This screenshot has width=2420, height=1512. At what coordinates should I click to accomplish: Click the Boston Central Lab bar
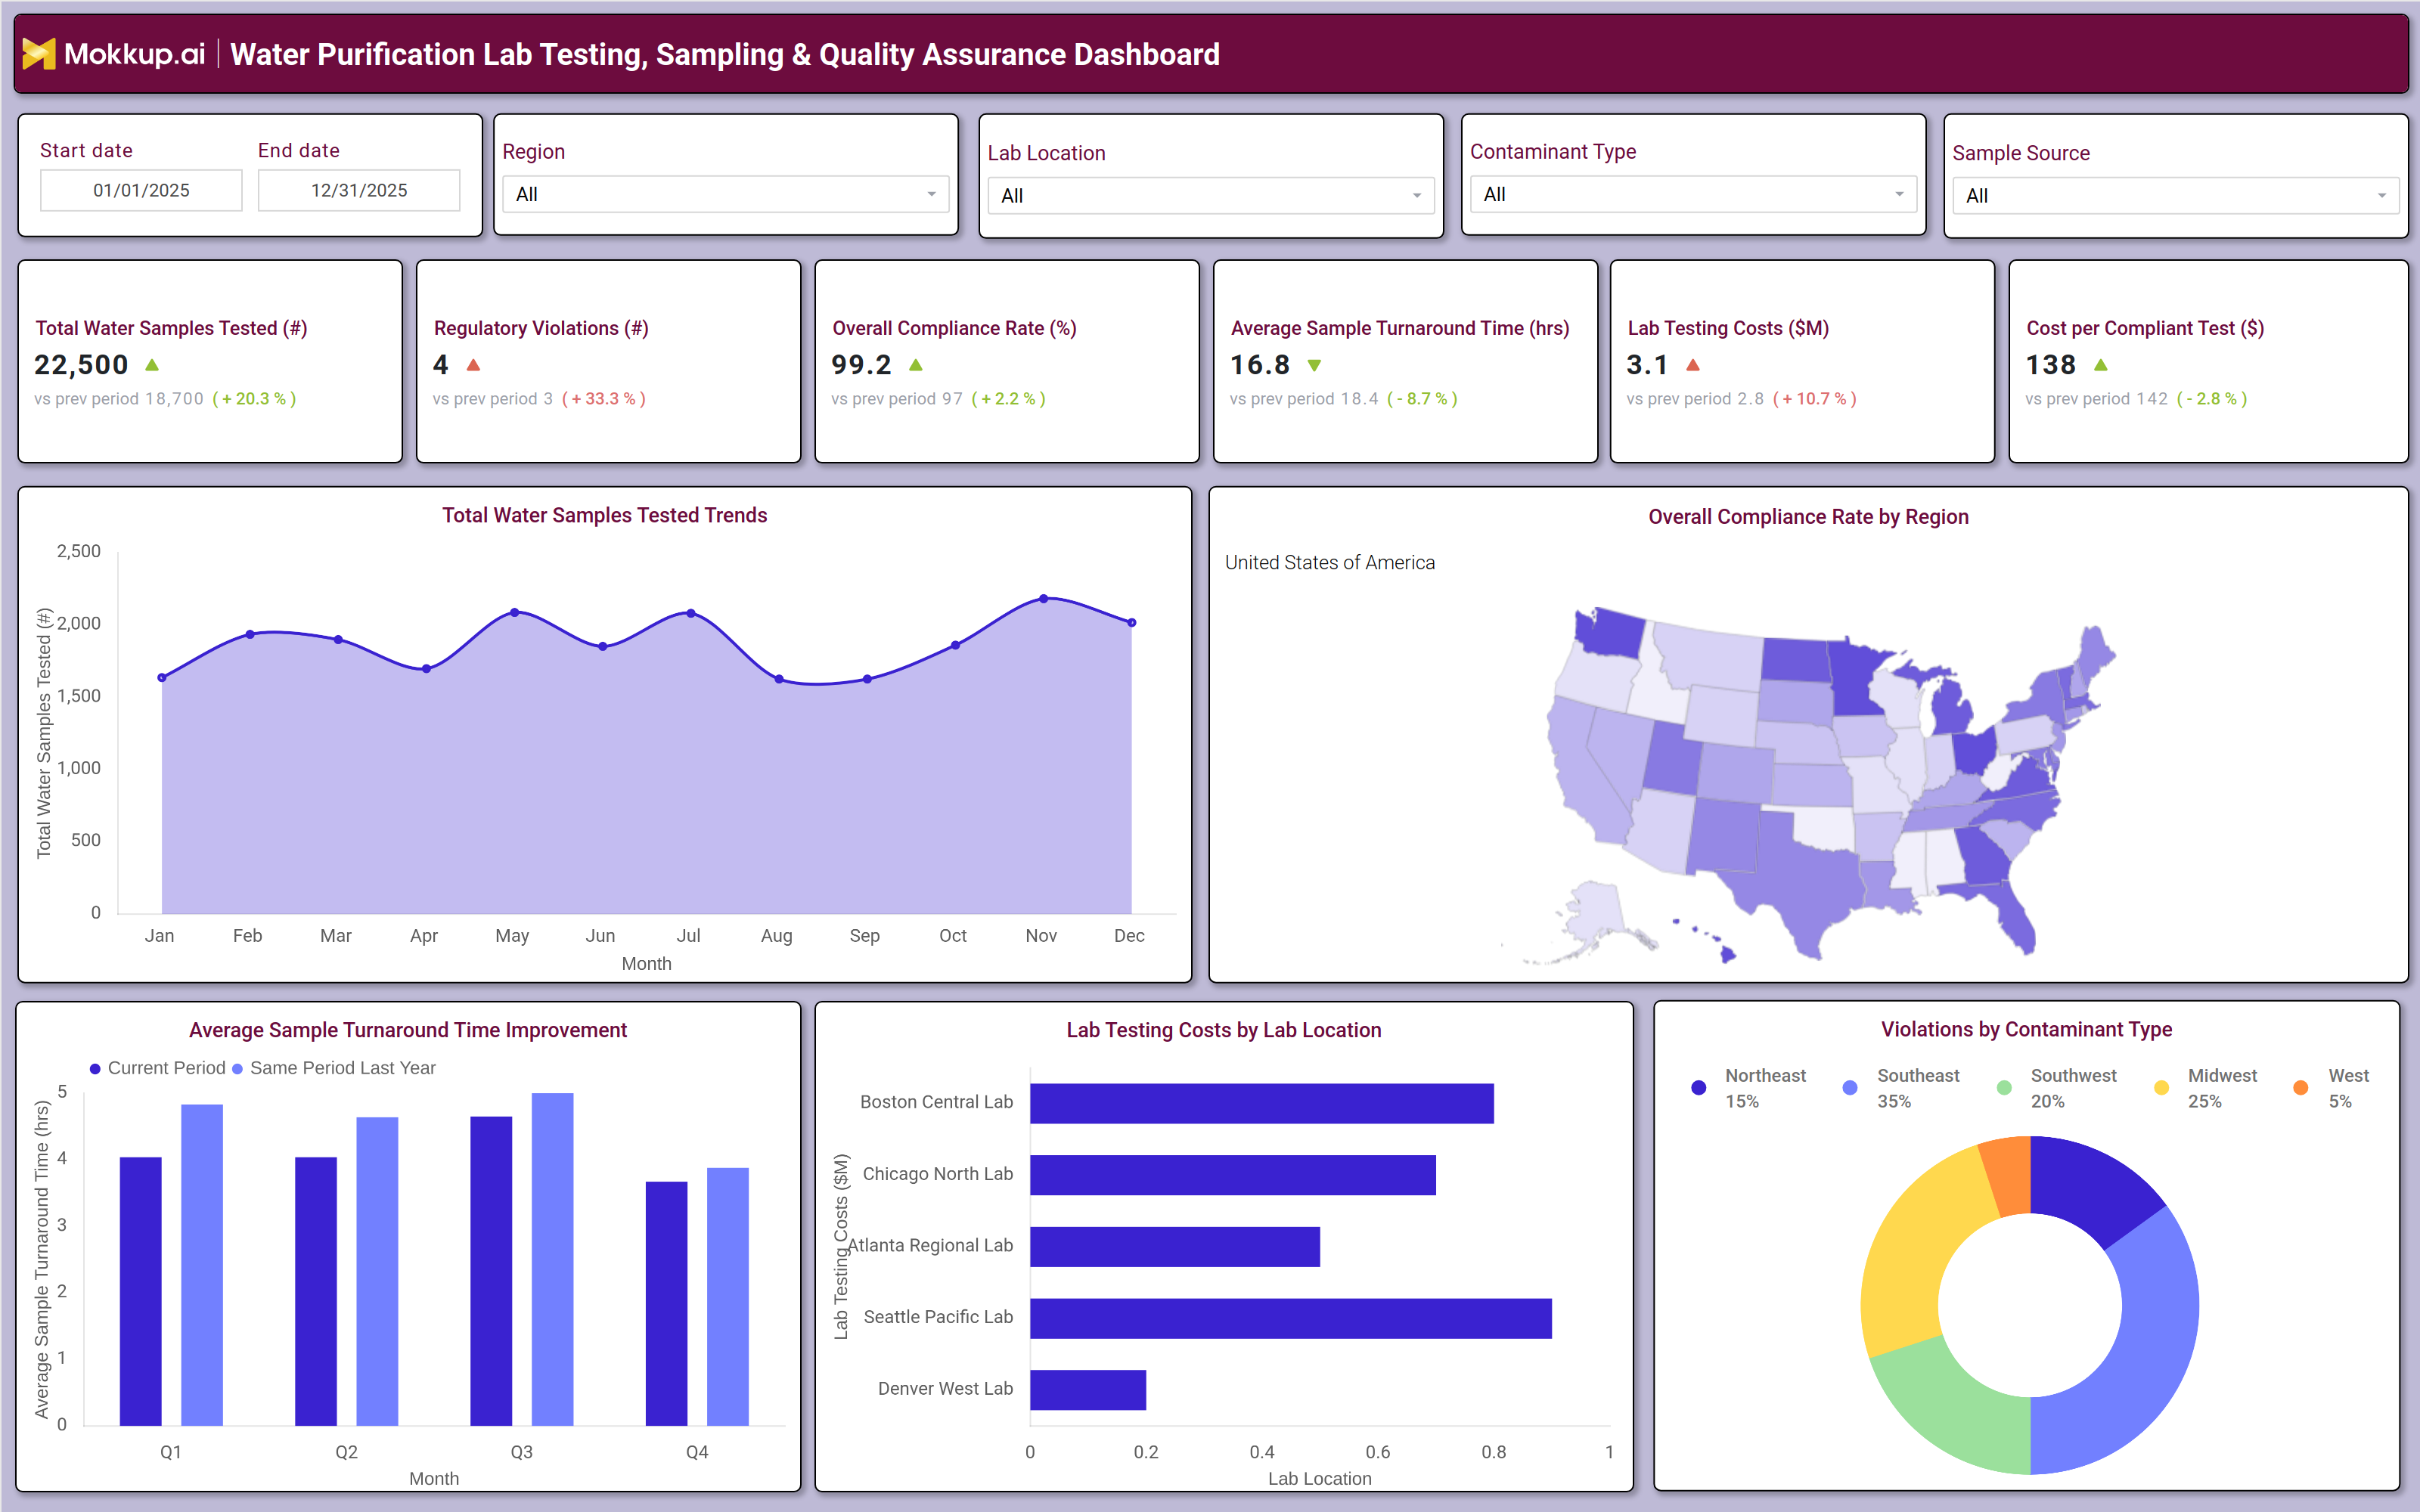[1262, 1103]
